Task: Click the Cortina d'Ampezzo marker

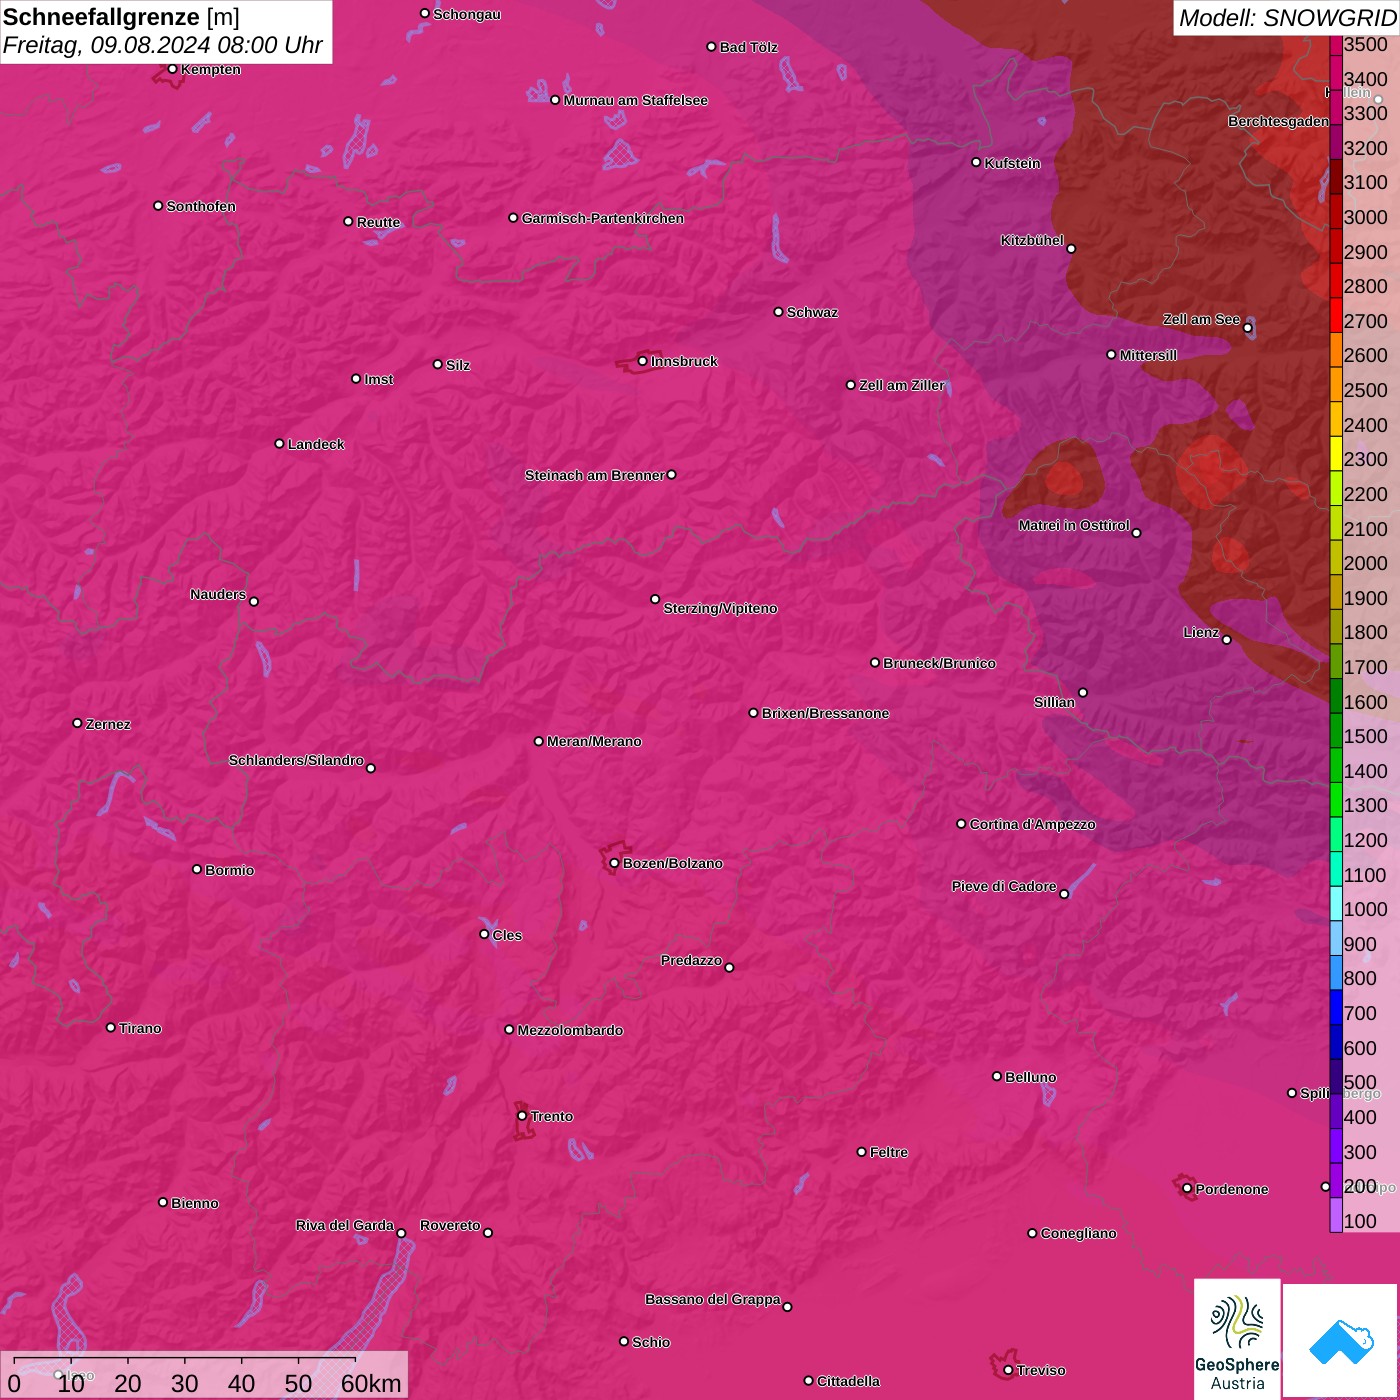Action: [x=961, y=824]
